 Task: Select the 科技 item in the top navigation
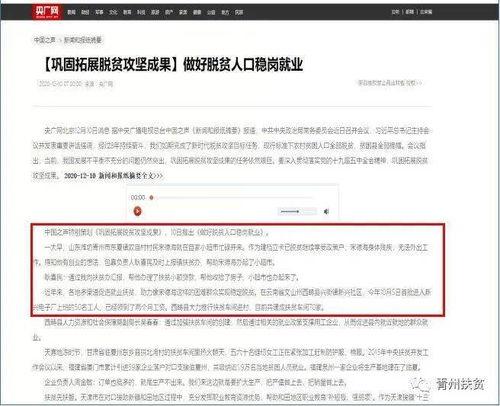click(x=141, y=12)
